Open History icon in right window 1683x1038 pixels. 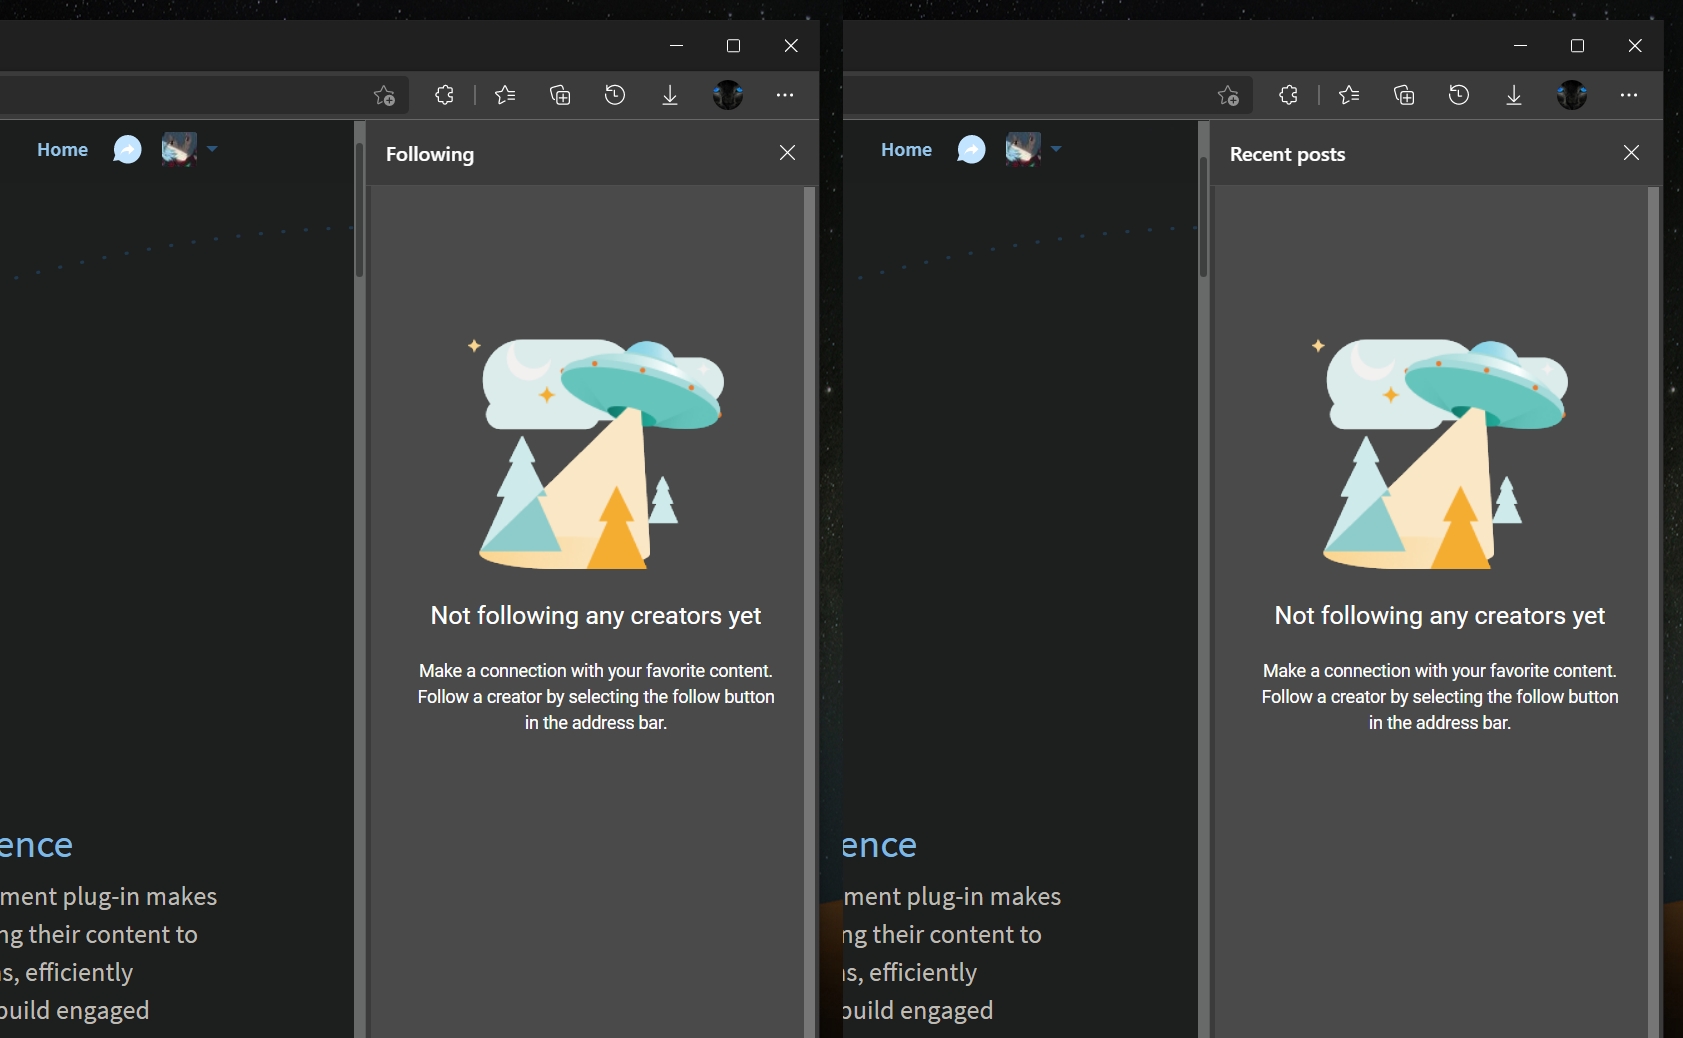click(1459, 95)
